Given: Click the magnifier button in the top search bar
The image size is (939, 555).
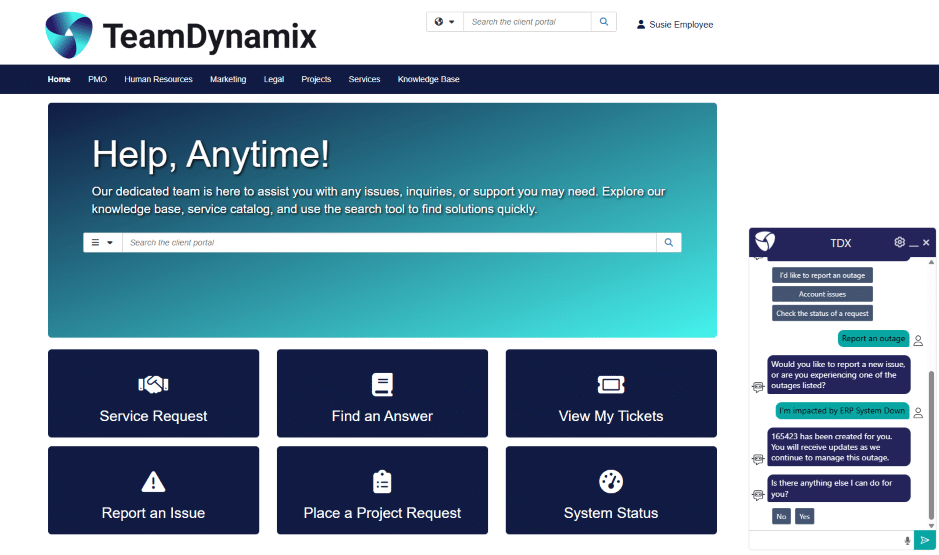Looking at the screenshot, I should (x=603, y=22).
